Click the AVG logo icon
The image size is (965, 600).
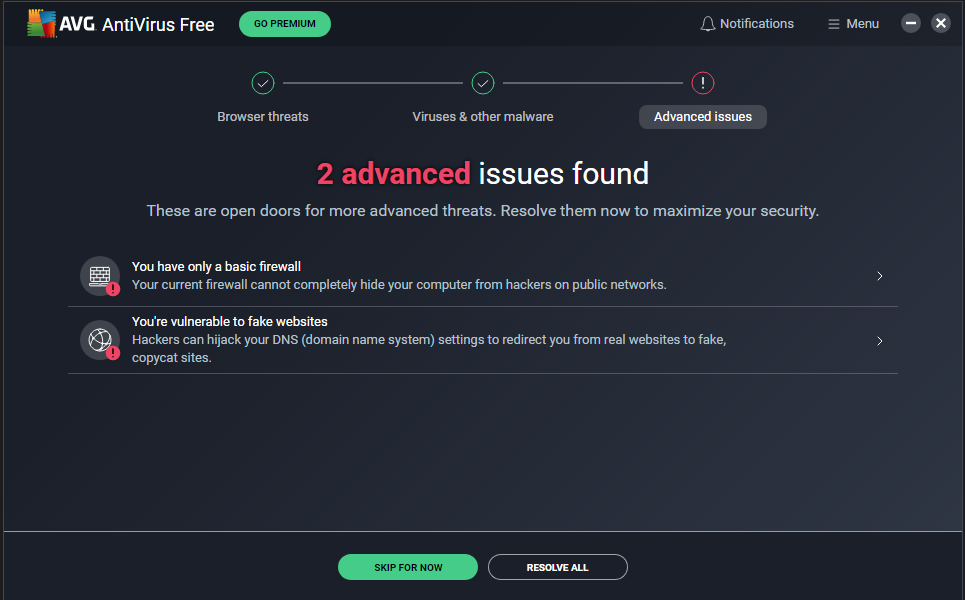pos(42,23)
